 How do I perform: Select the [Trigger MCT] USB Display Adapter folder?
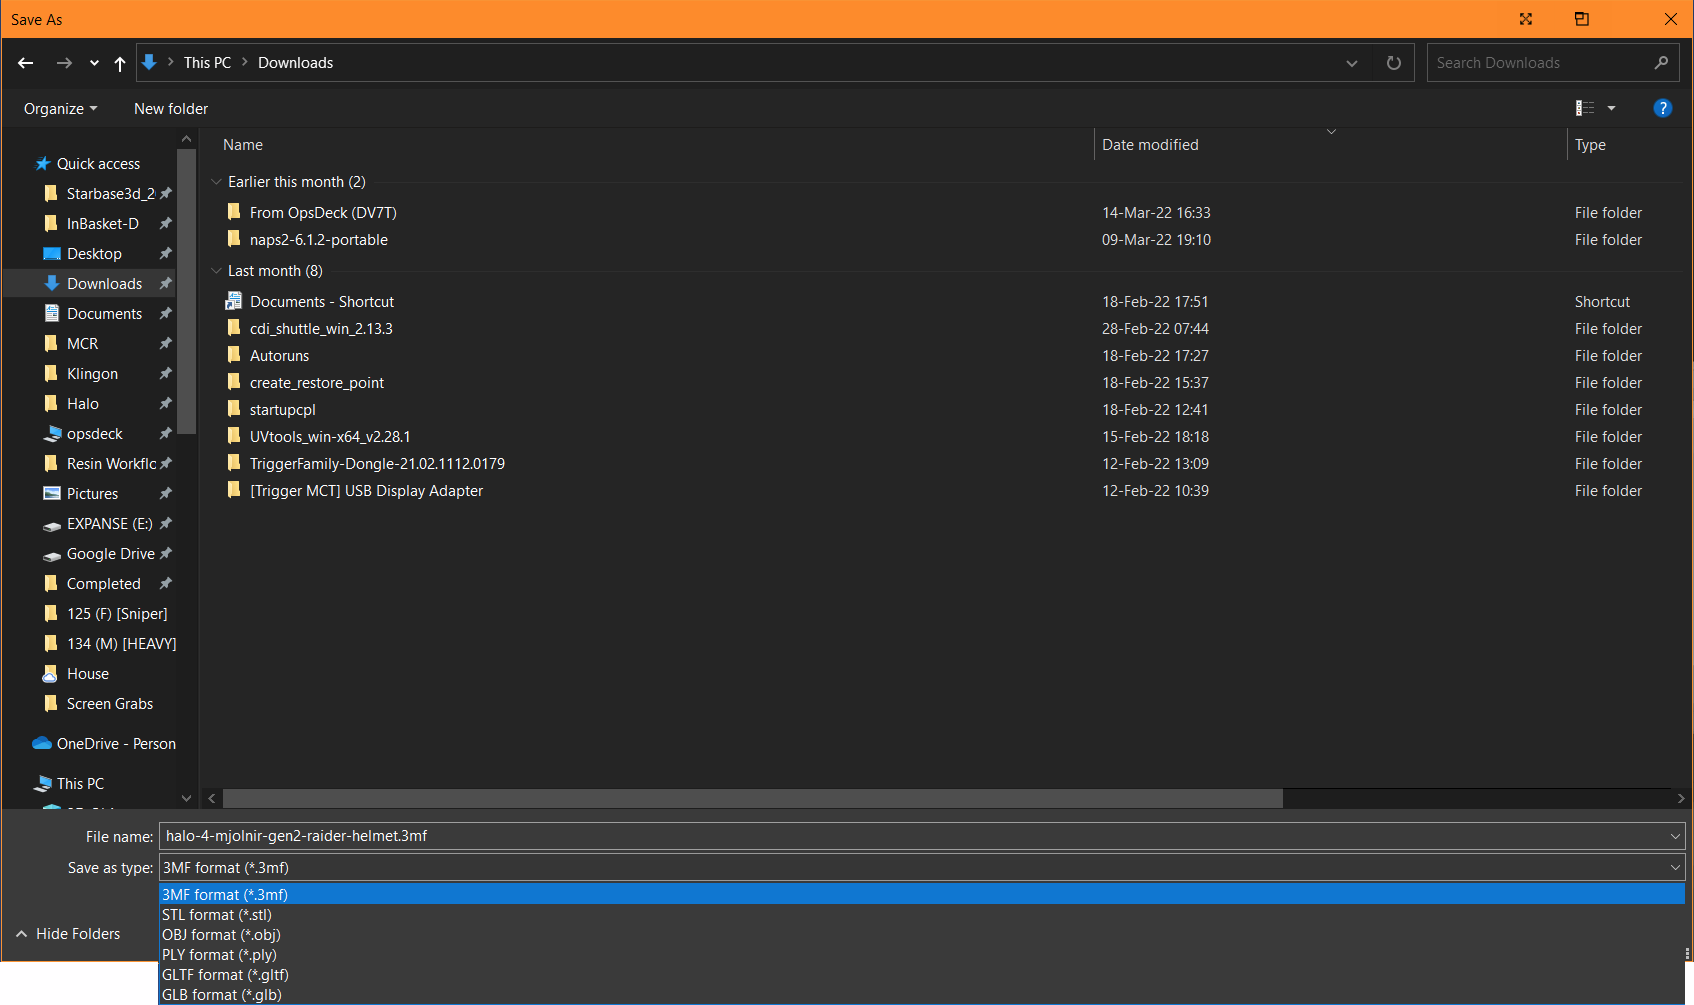[x=366, y=490]
